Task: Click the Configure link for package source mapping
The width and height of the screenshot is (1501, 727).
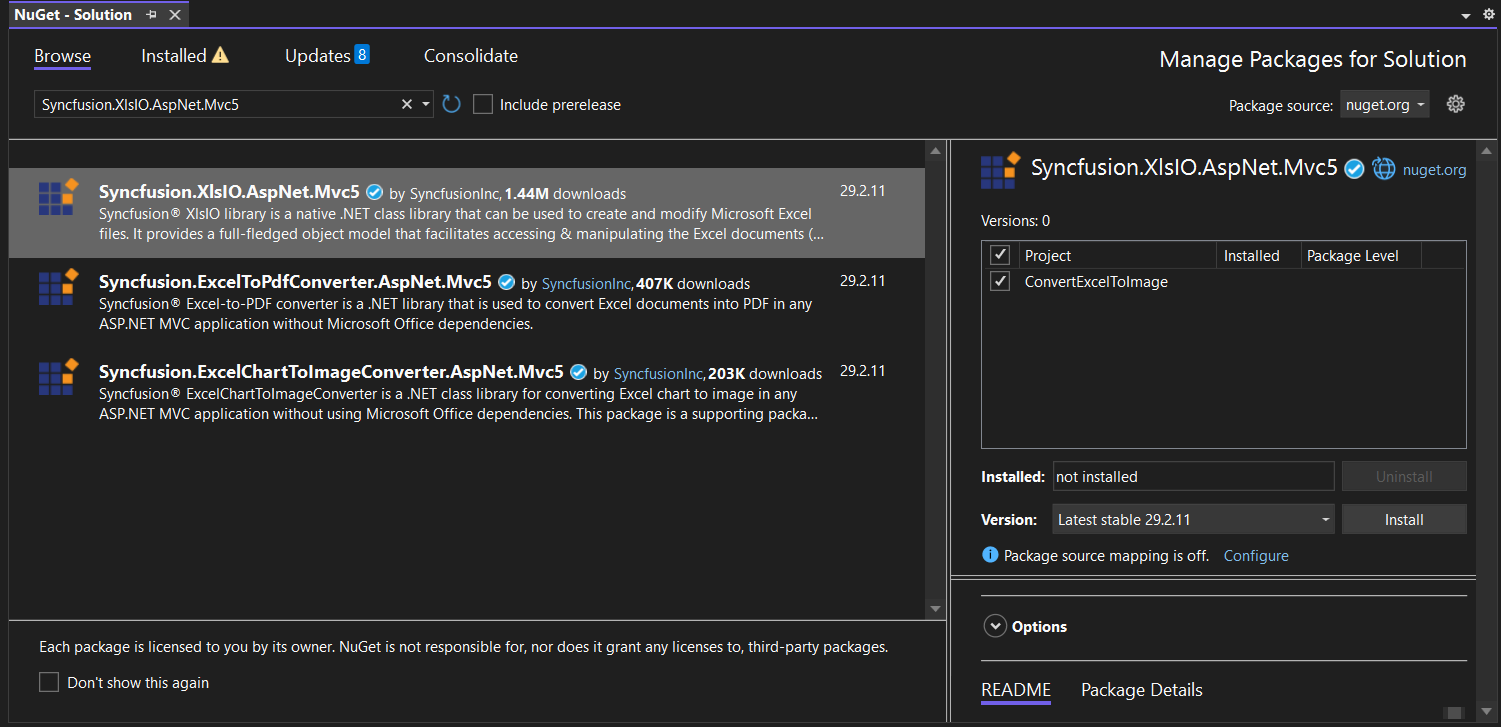Action: coord(1256,555)
